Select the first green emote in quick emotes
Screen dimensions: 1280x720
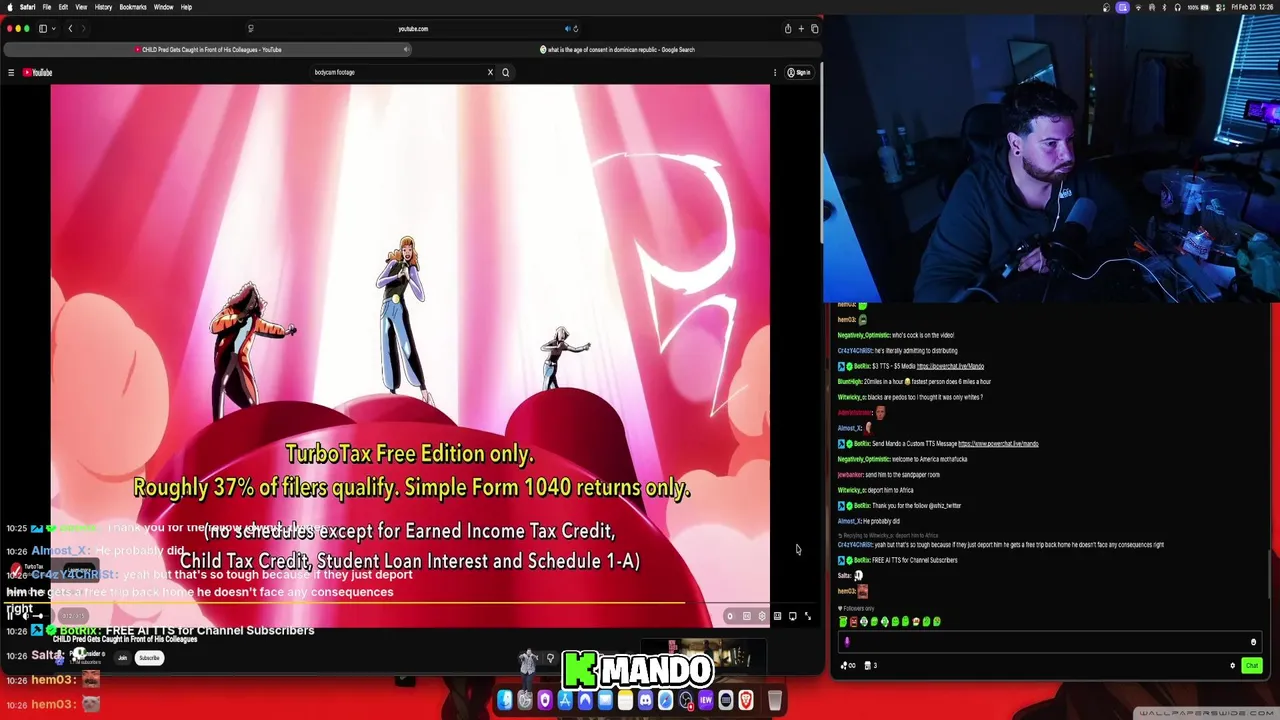coord(843,621)
